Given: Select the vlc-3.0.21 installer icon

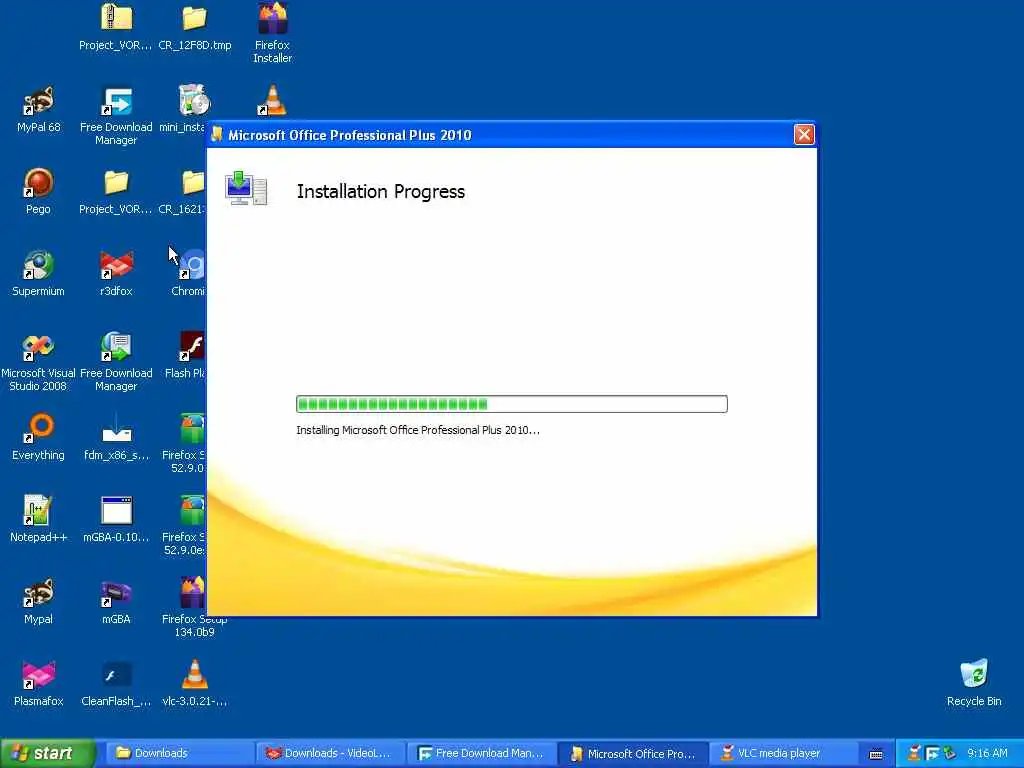Looking at the screenshot, I should (194, 675).
